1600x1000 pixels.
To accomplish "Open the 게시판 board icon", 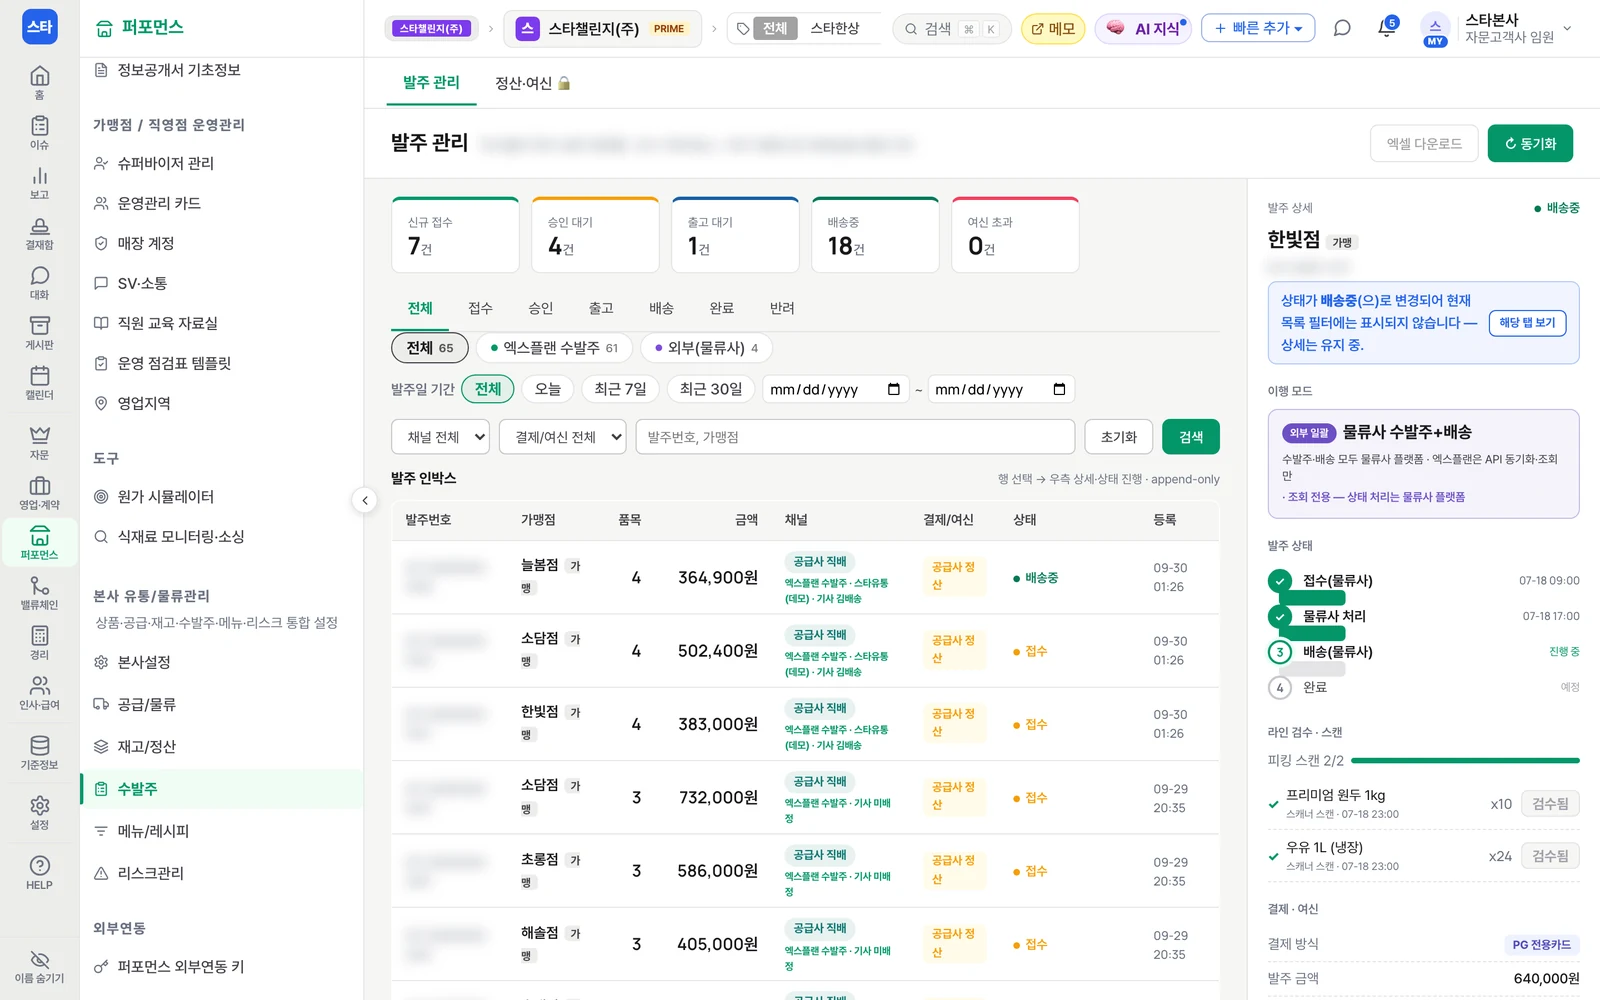I will pyautogui.click(x=39, y=332).
